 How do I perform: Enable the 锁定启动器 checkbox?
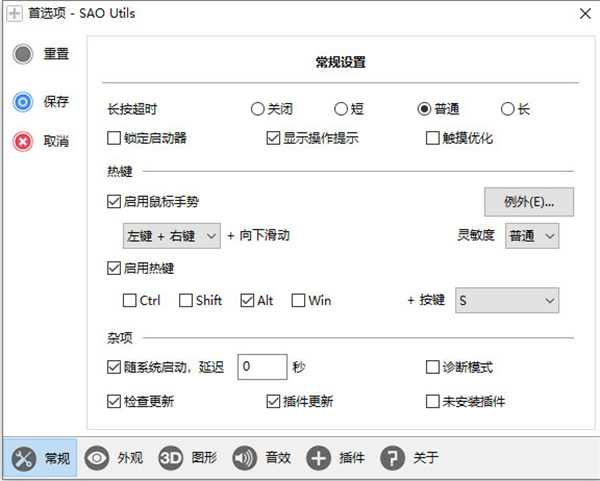coord(114,138)
